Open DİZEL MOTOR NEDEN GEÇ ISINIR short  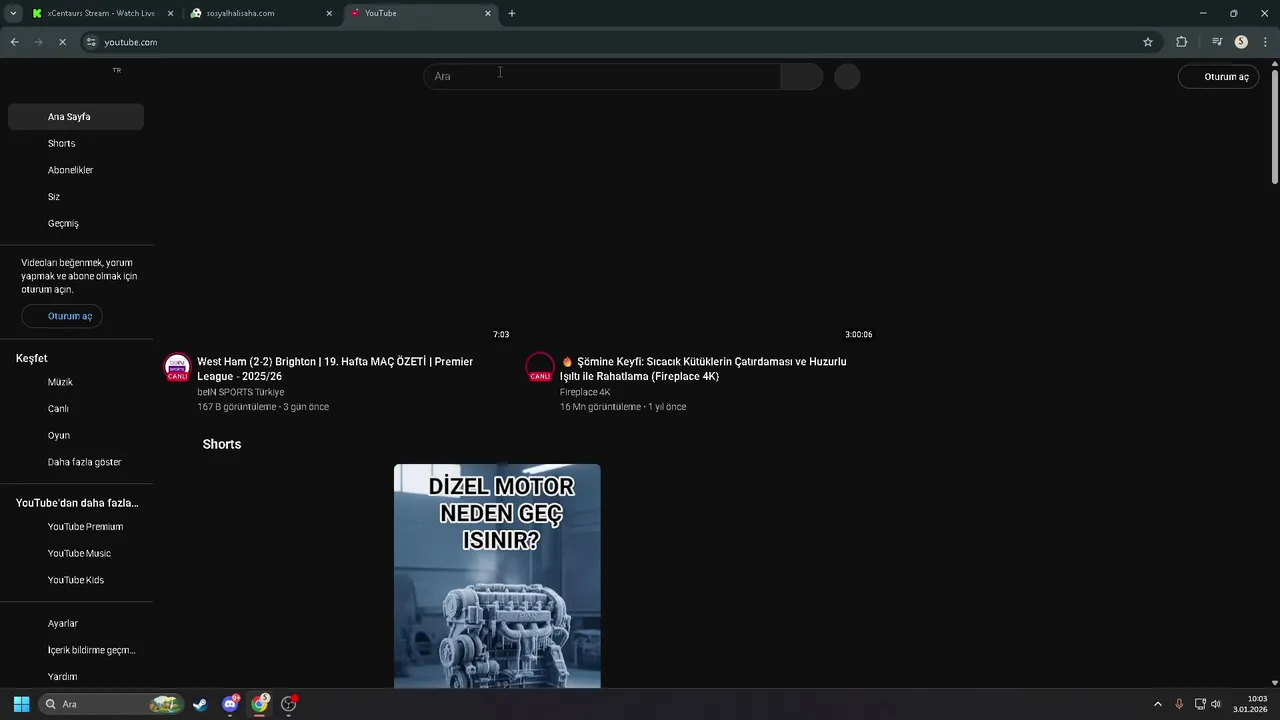click(497, 576)
